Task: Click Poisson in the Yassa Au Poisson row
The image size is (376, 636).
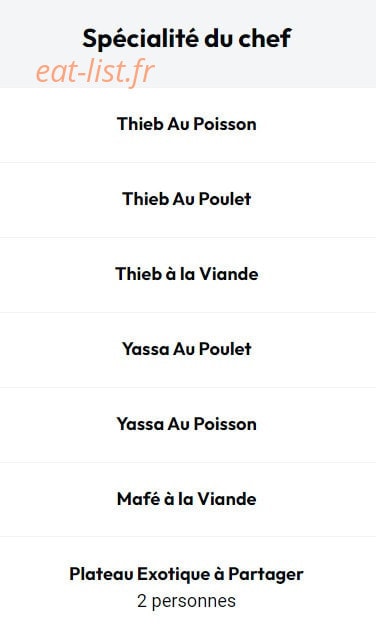Action: pyautogui.click(x=225, y=424)
